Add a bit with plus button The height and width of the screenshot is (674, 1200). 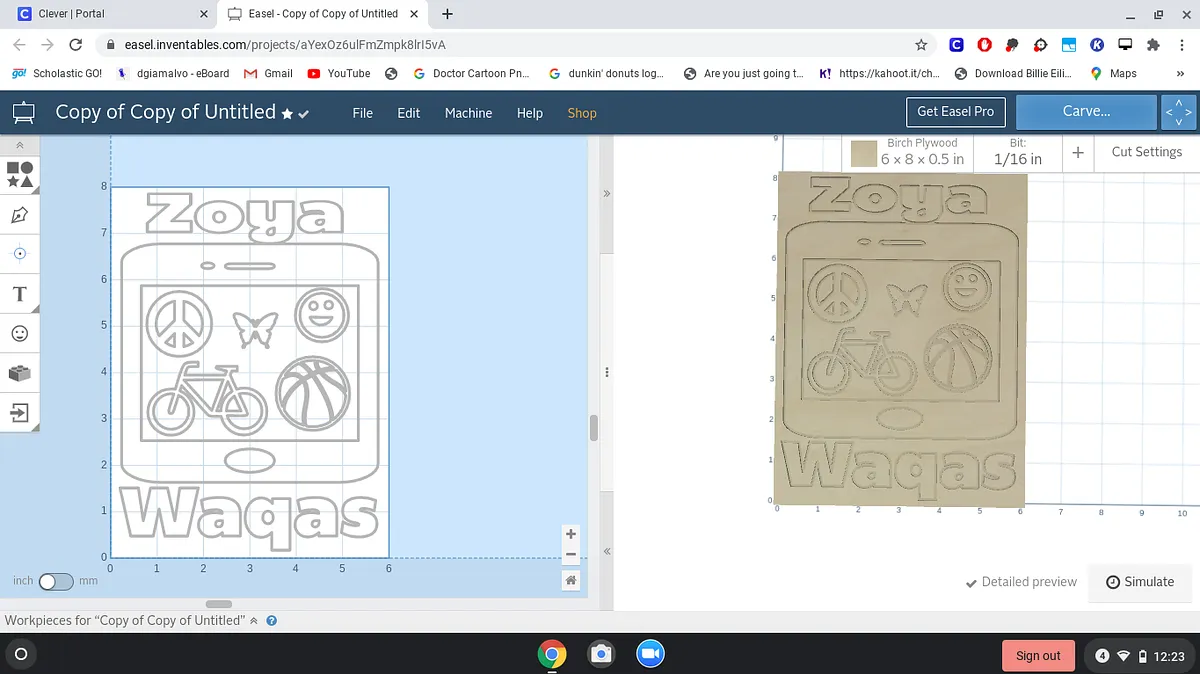point(1078,152)
